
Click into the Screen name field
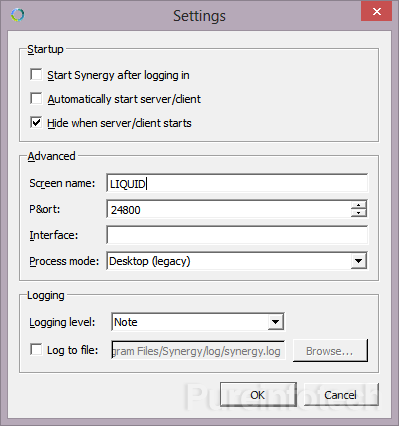[x=237, y=183]
